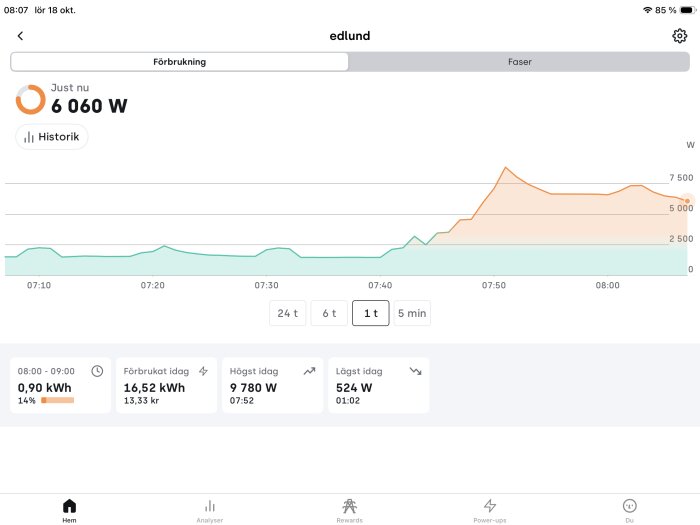Go back with the chevron arrow
Viewport: 700px width, 525px height.
click(20, 36)
